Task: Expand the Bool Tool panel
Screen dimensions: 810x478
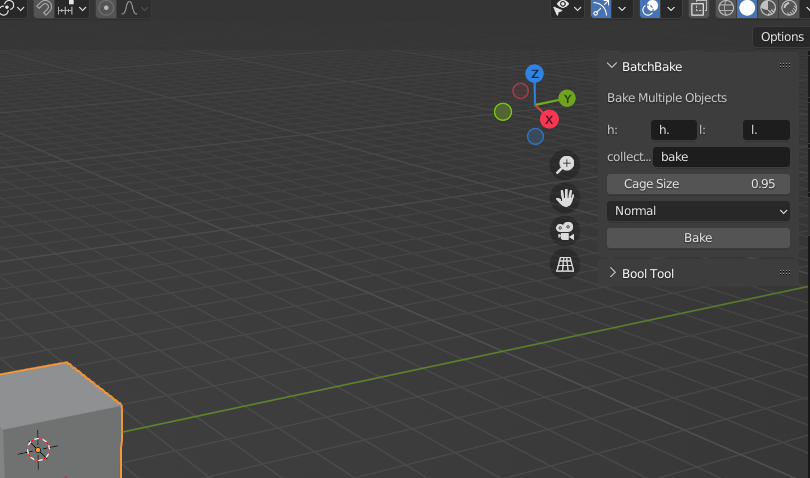Action: [x=612, y=273]
